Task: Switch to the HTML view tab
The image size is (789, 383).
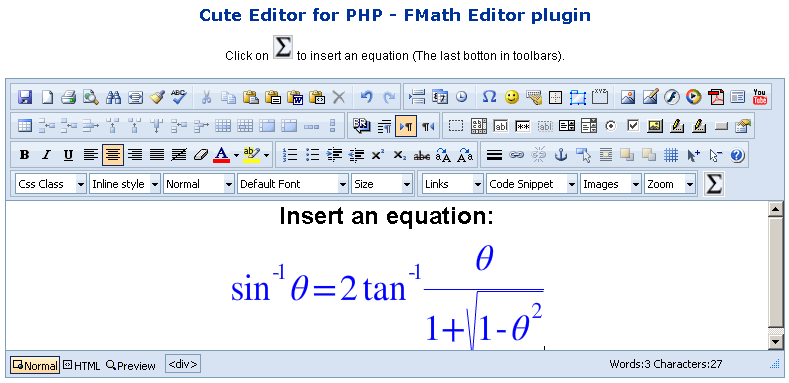Action: pyautogui.click(x=82, y=365)
